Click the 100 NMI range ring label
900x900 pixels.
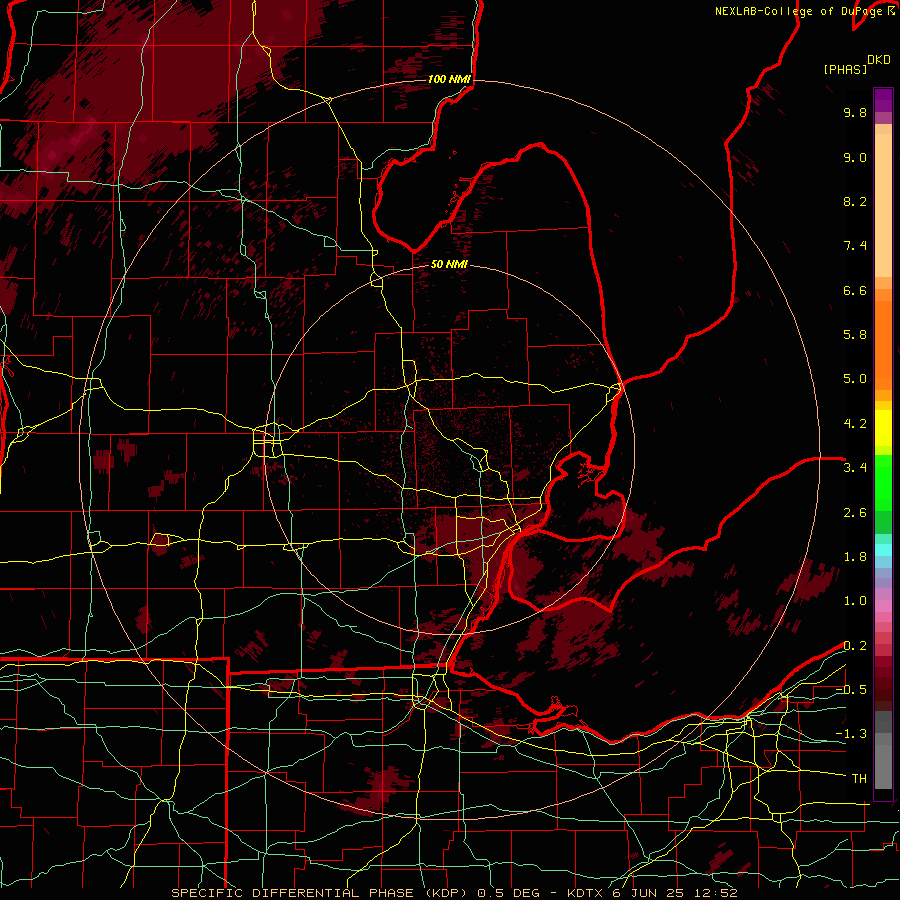[449, 79]
